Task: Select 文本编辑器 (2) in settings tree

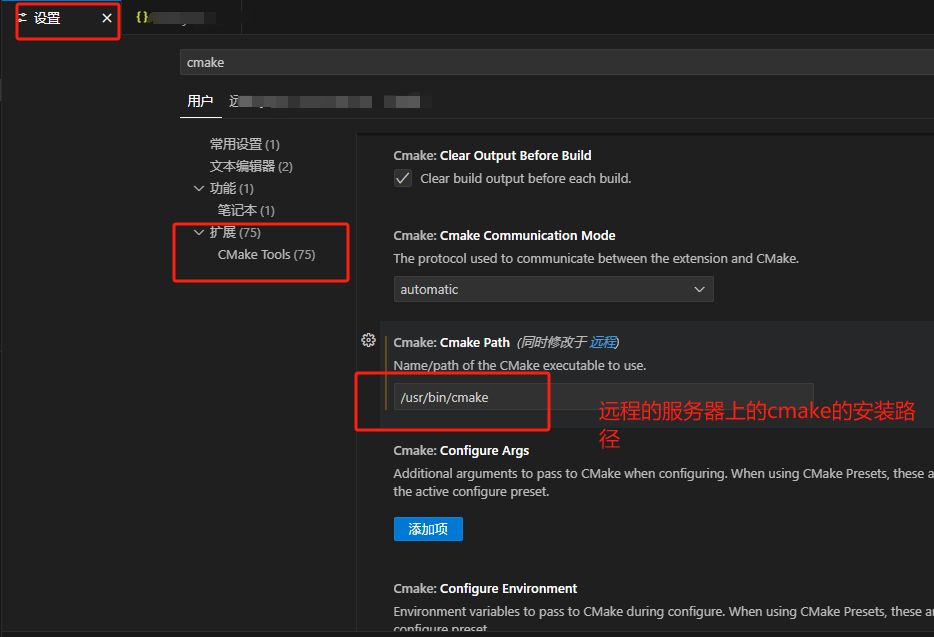Action: 251,166
